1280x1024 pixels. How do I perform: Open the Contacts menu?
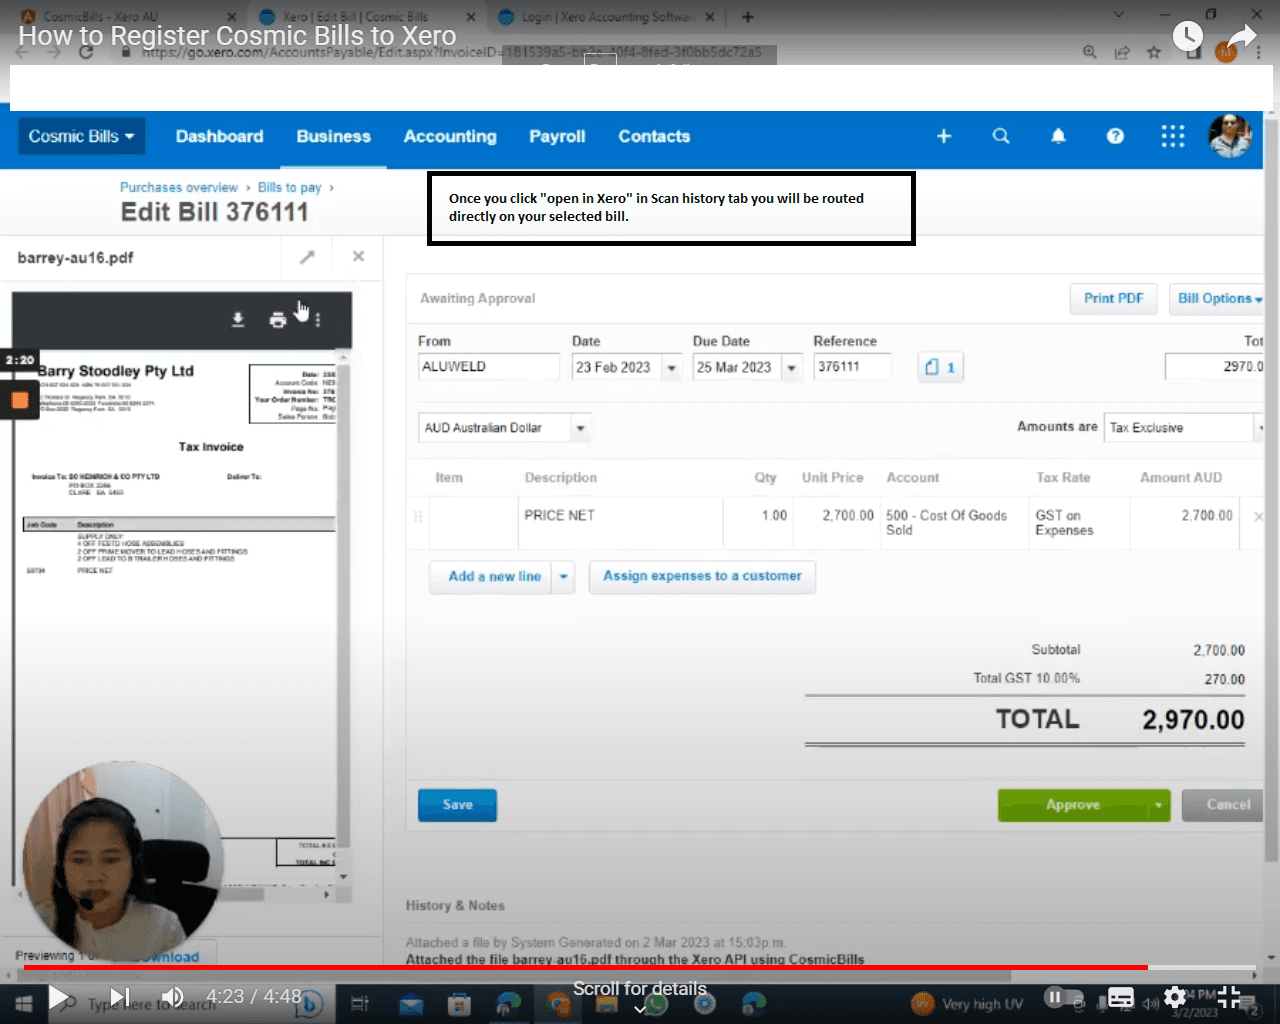click(654, 136)
